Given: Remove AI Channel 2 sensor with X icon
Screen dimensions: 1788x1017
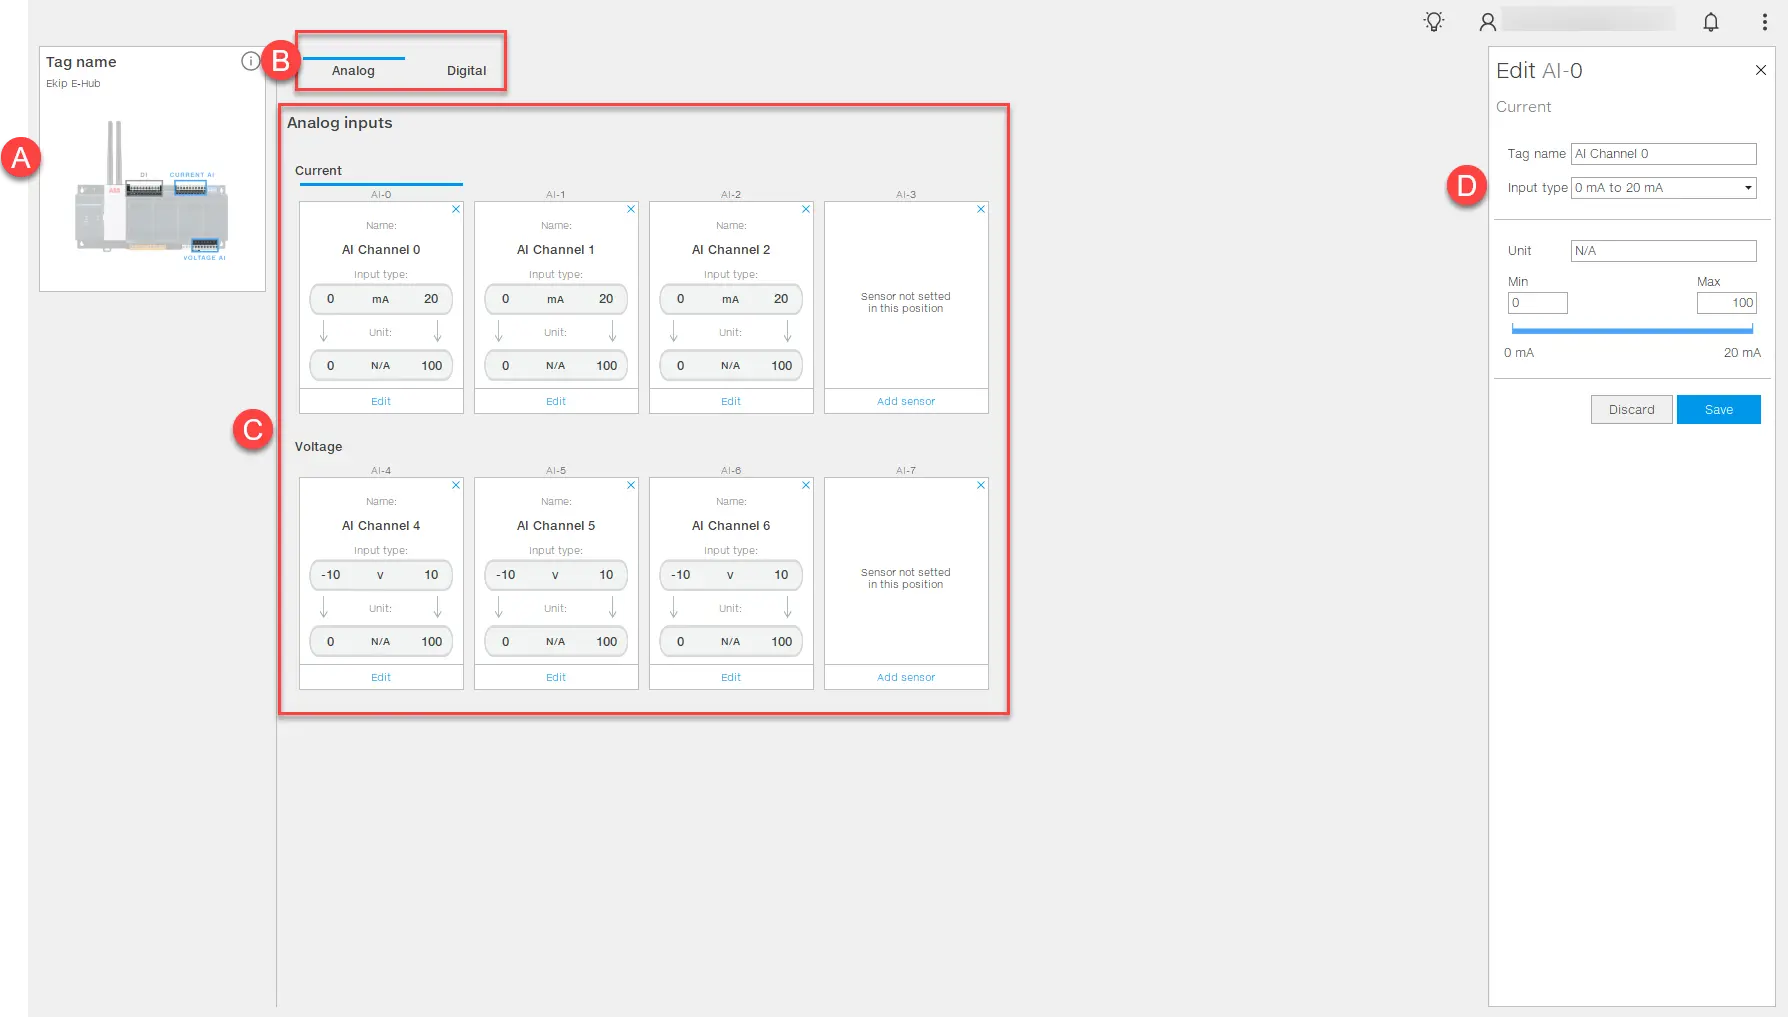Looking at the screenshot, I should pyautogui.click(x=806, y=209).
